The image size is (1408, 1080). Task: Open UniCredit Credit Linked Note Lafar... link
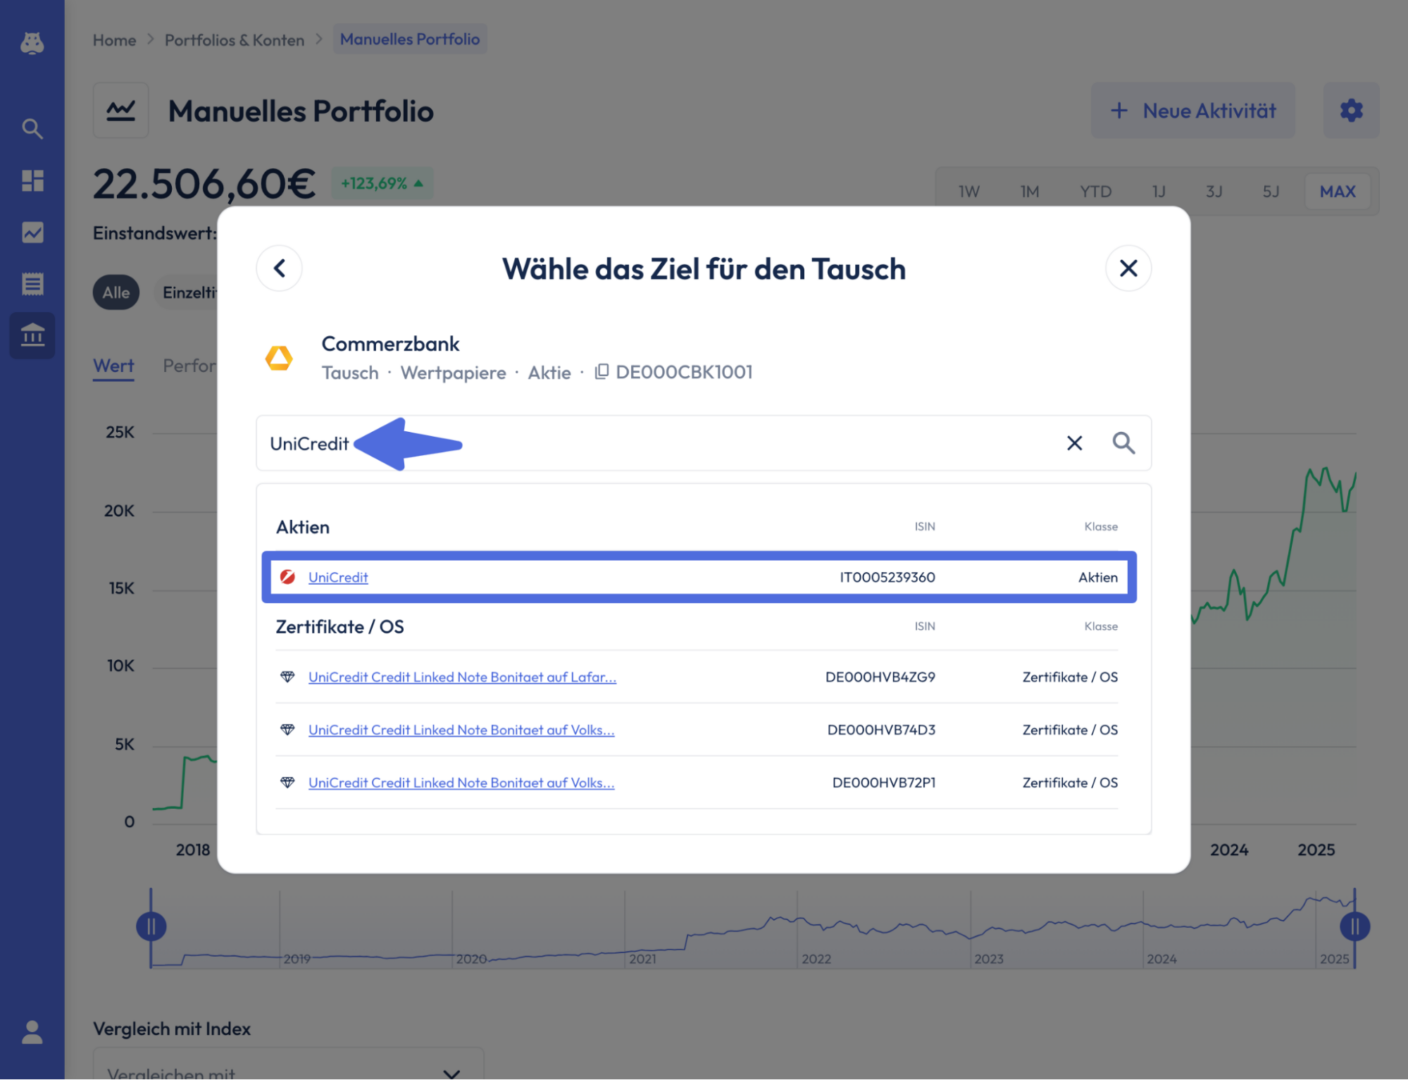click(x=462, y=677)
